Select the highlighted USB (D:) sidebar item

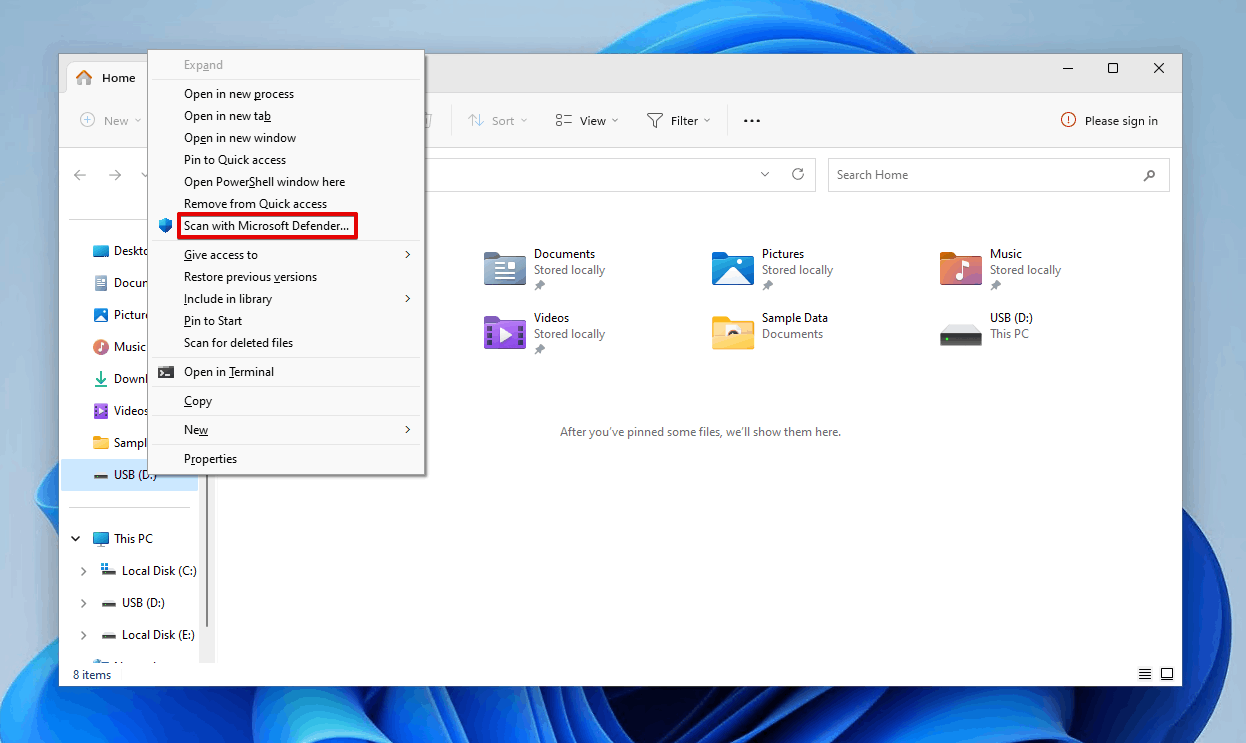coord(129,475)
